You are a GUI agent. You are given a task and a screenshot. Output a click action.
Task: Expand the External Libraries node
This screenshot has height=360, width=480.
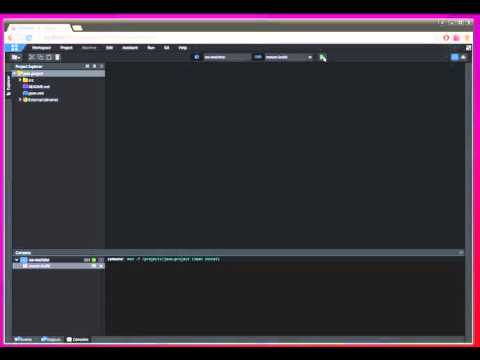click(x=20, y=100)
